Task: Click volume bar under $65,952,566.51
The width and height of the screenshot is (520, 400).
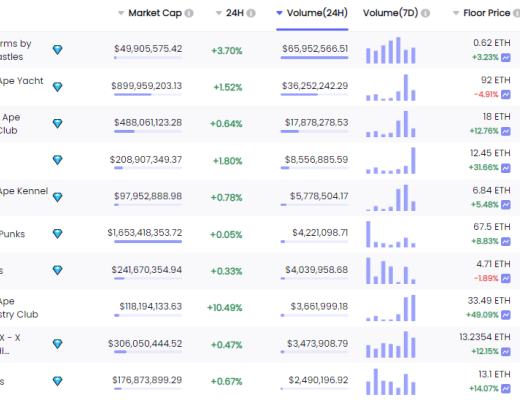Action: pyautogui.click(x=314, y=58)
